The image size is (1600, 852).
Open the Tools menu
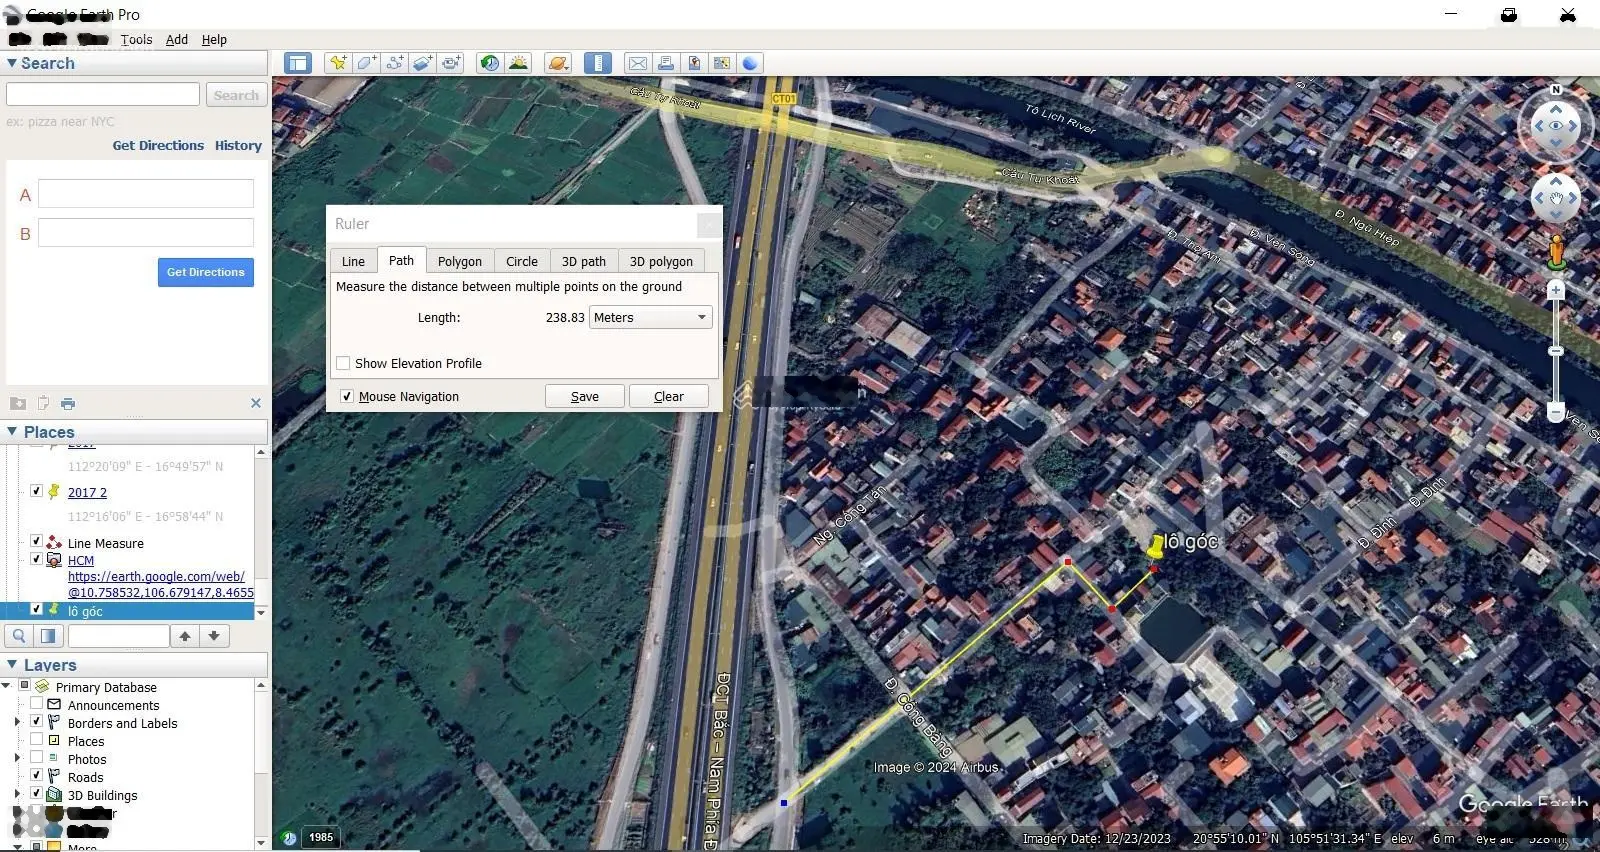click(x=136, y=40)
